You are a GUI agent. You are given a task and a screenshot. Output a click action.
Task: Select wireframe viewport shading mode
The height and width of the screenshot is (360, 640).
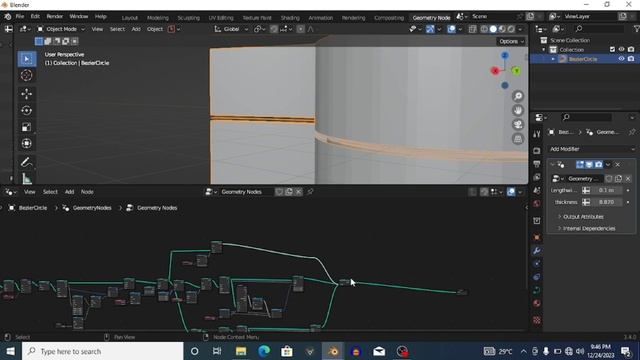click(484, 29)
